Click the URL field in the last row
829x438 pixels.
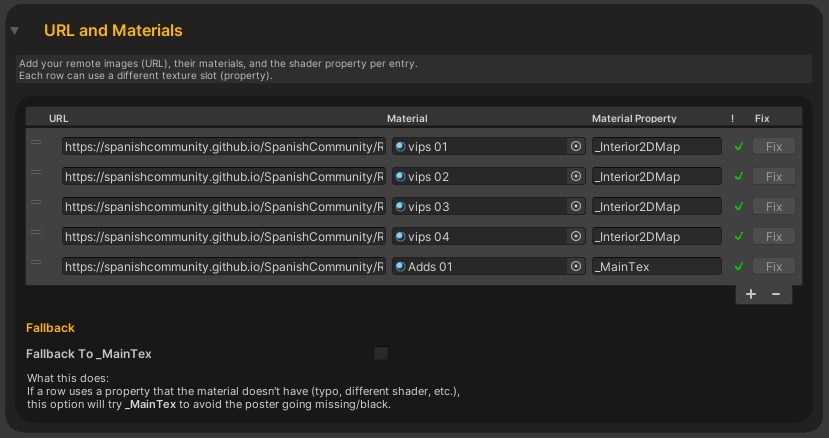coord(223,267)
